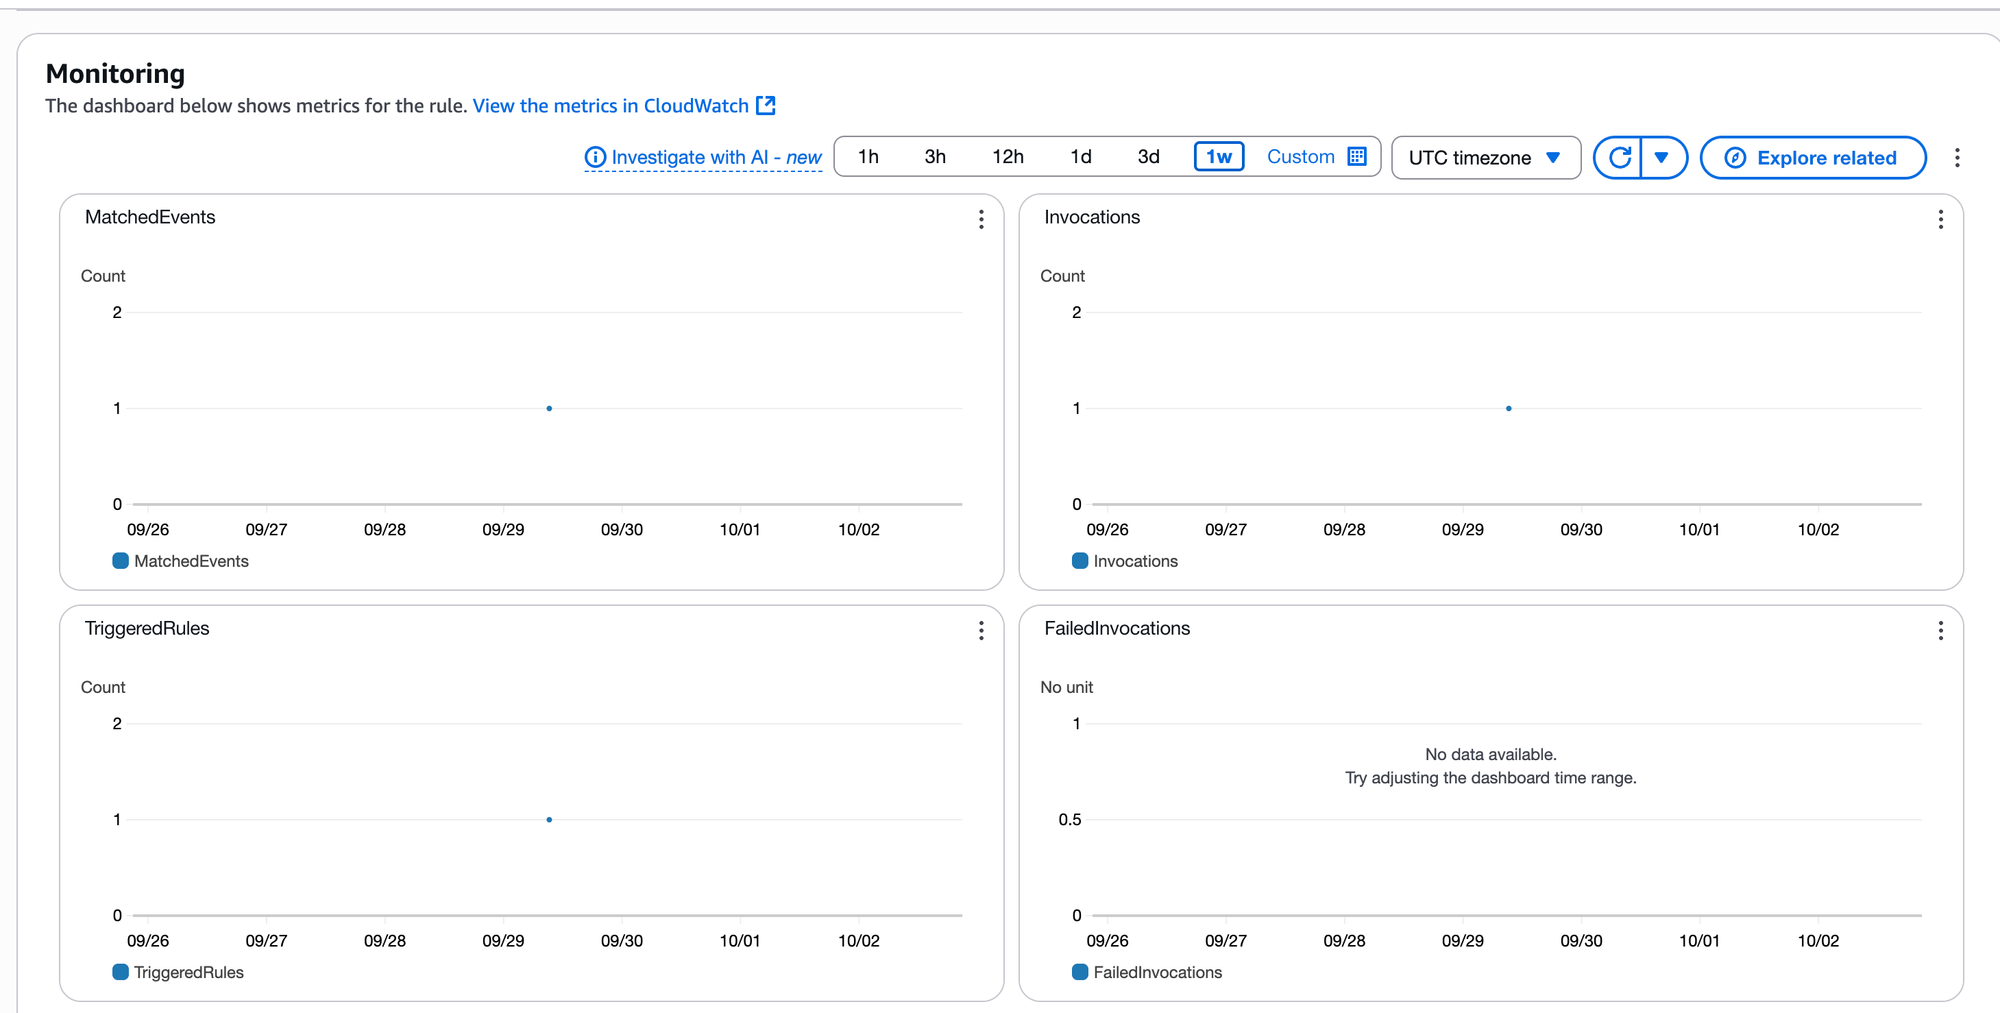The image size is (2000, 1013).
Task: Select the 1h time range
Action: pos(868,156)
